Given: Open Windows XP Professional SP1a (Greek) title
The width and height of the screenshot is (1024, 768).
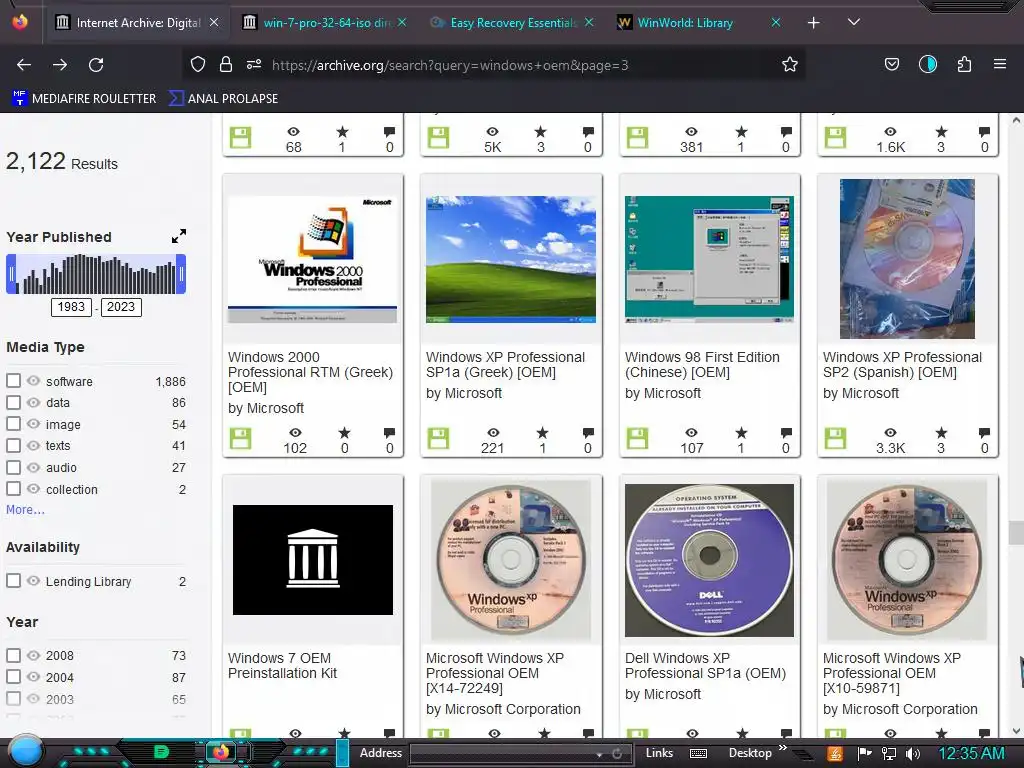Looking at the screenshot, I should click(x=505, y=364).
